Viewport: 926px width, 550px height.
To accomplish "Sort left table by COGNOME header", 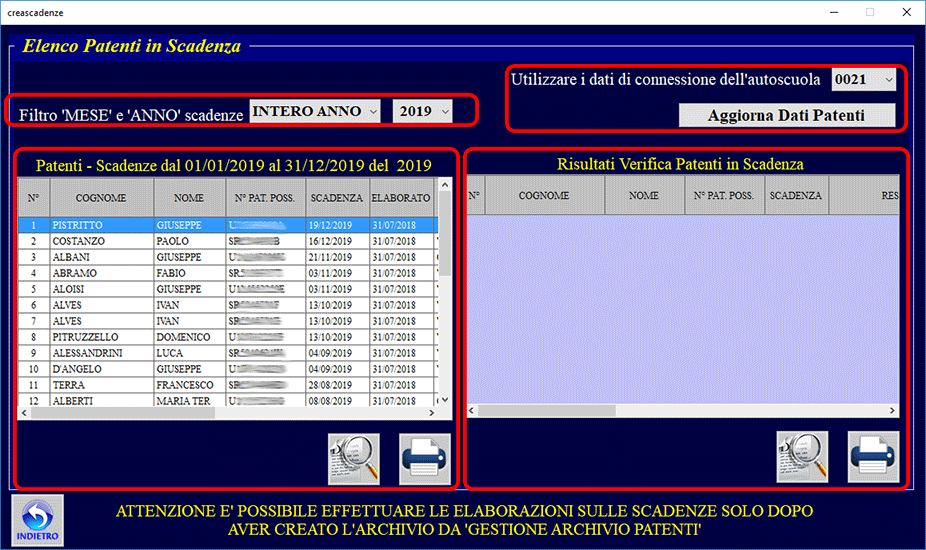I will pos(102,198).
